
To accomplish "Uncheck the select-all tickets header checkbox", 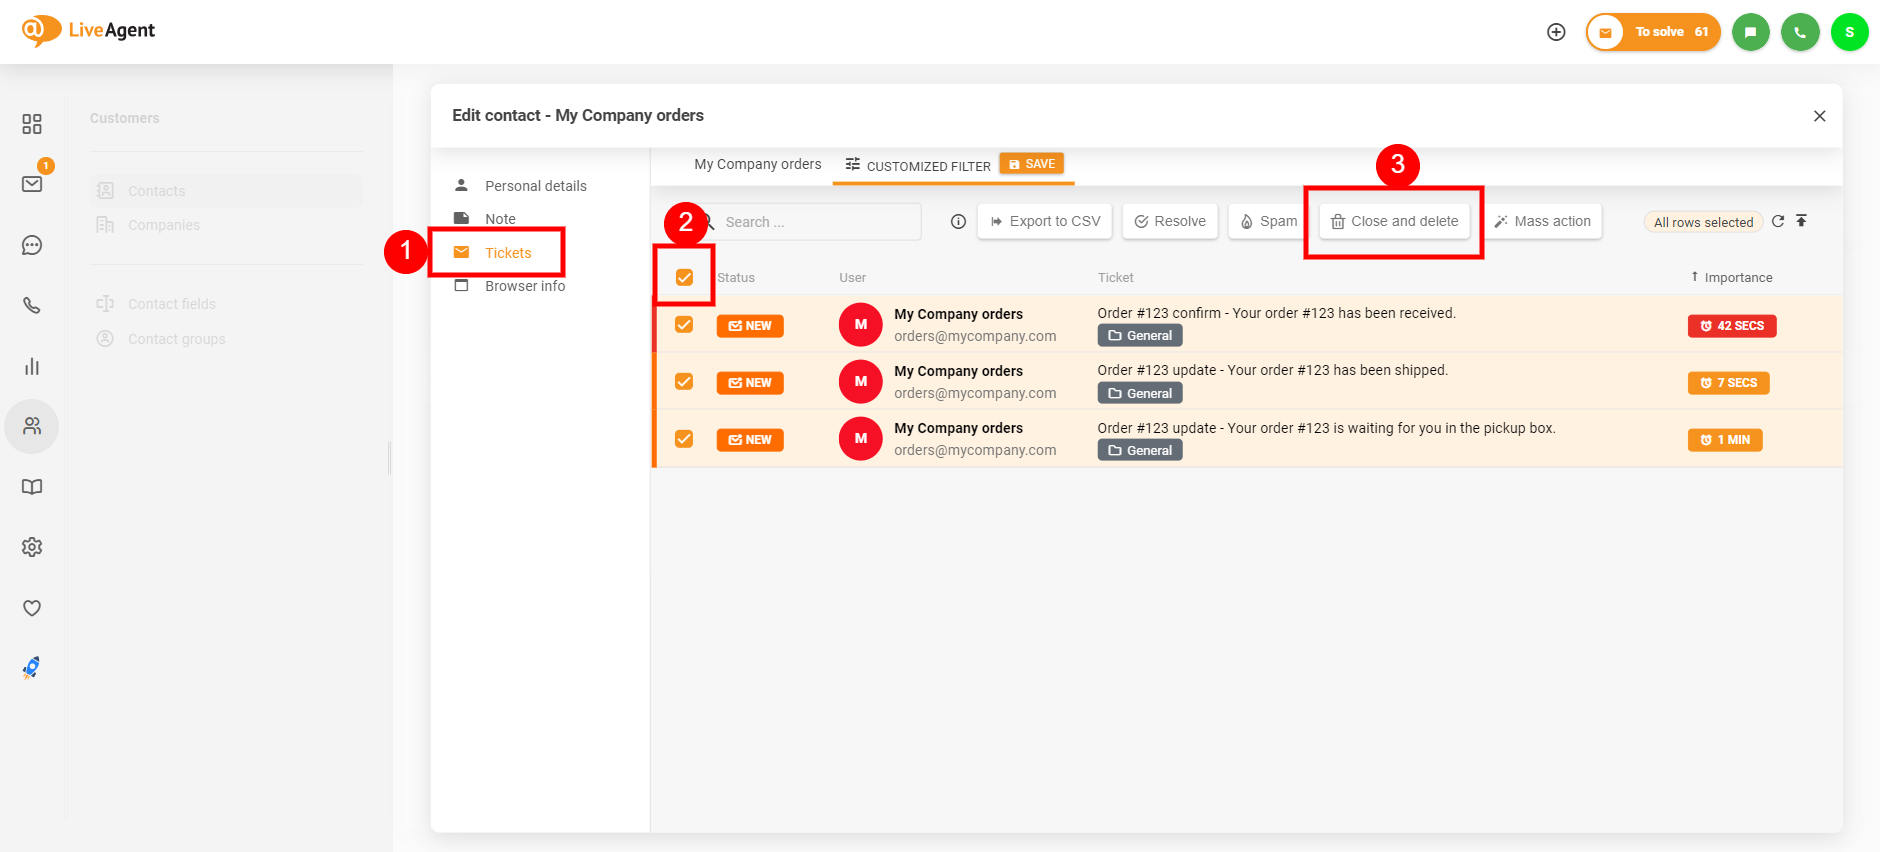I will [x=684, y=277].
